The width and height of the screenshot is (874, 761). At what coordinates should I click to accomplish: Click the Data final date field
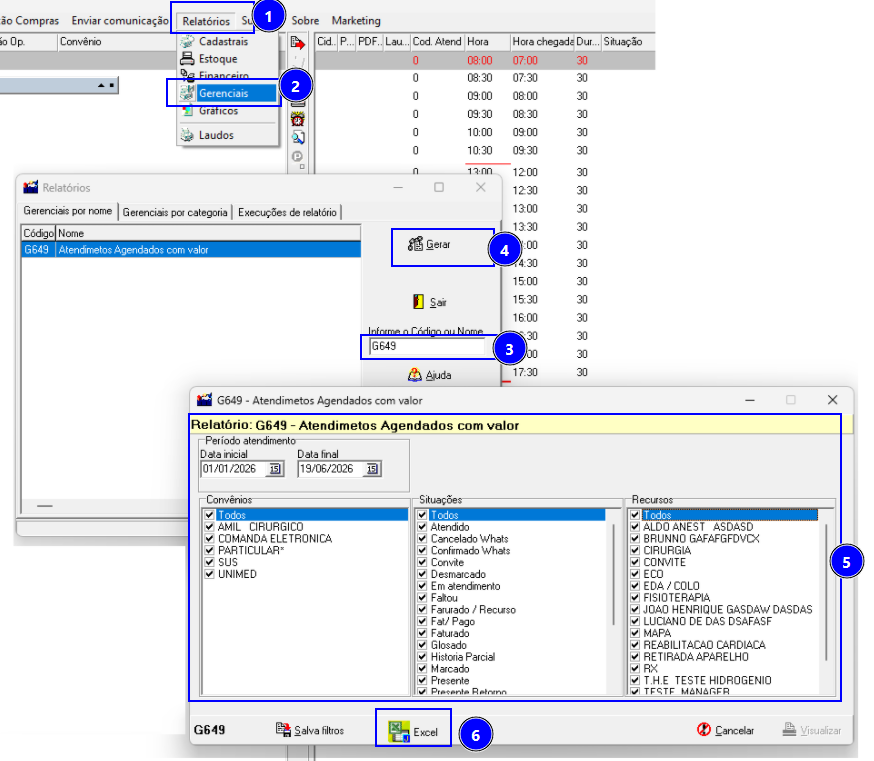(331, 469)
